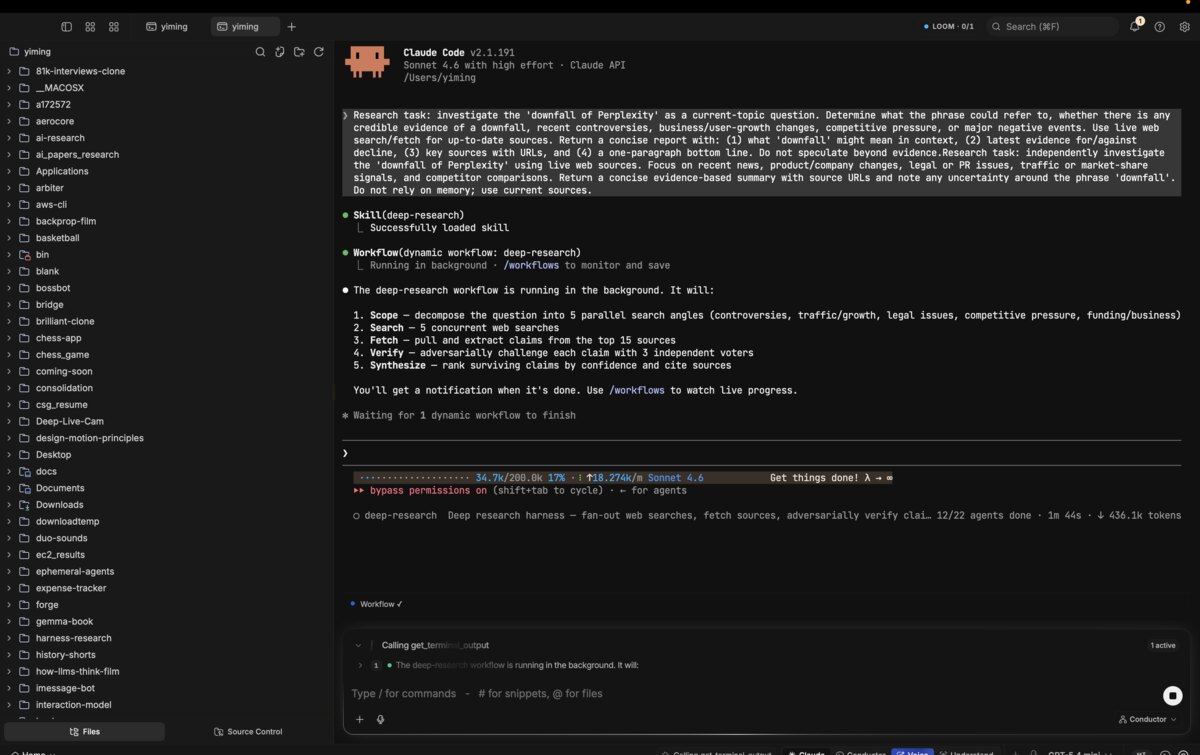Switch to the Source Control tab
Screen dimensions: 1200x755
[x=249, y=731]
